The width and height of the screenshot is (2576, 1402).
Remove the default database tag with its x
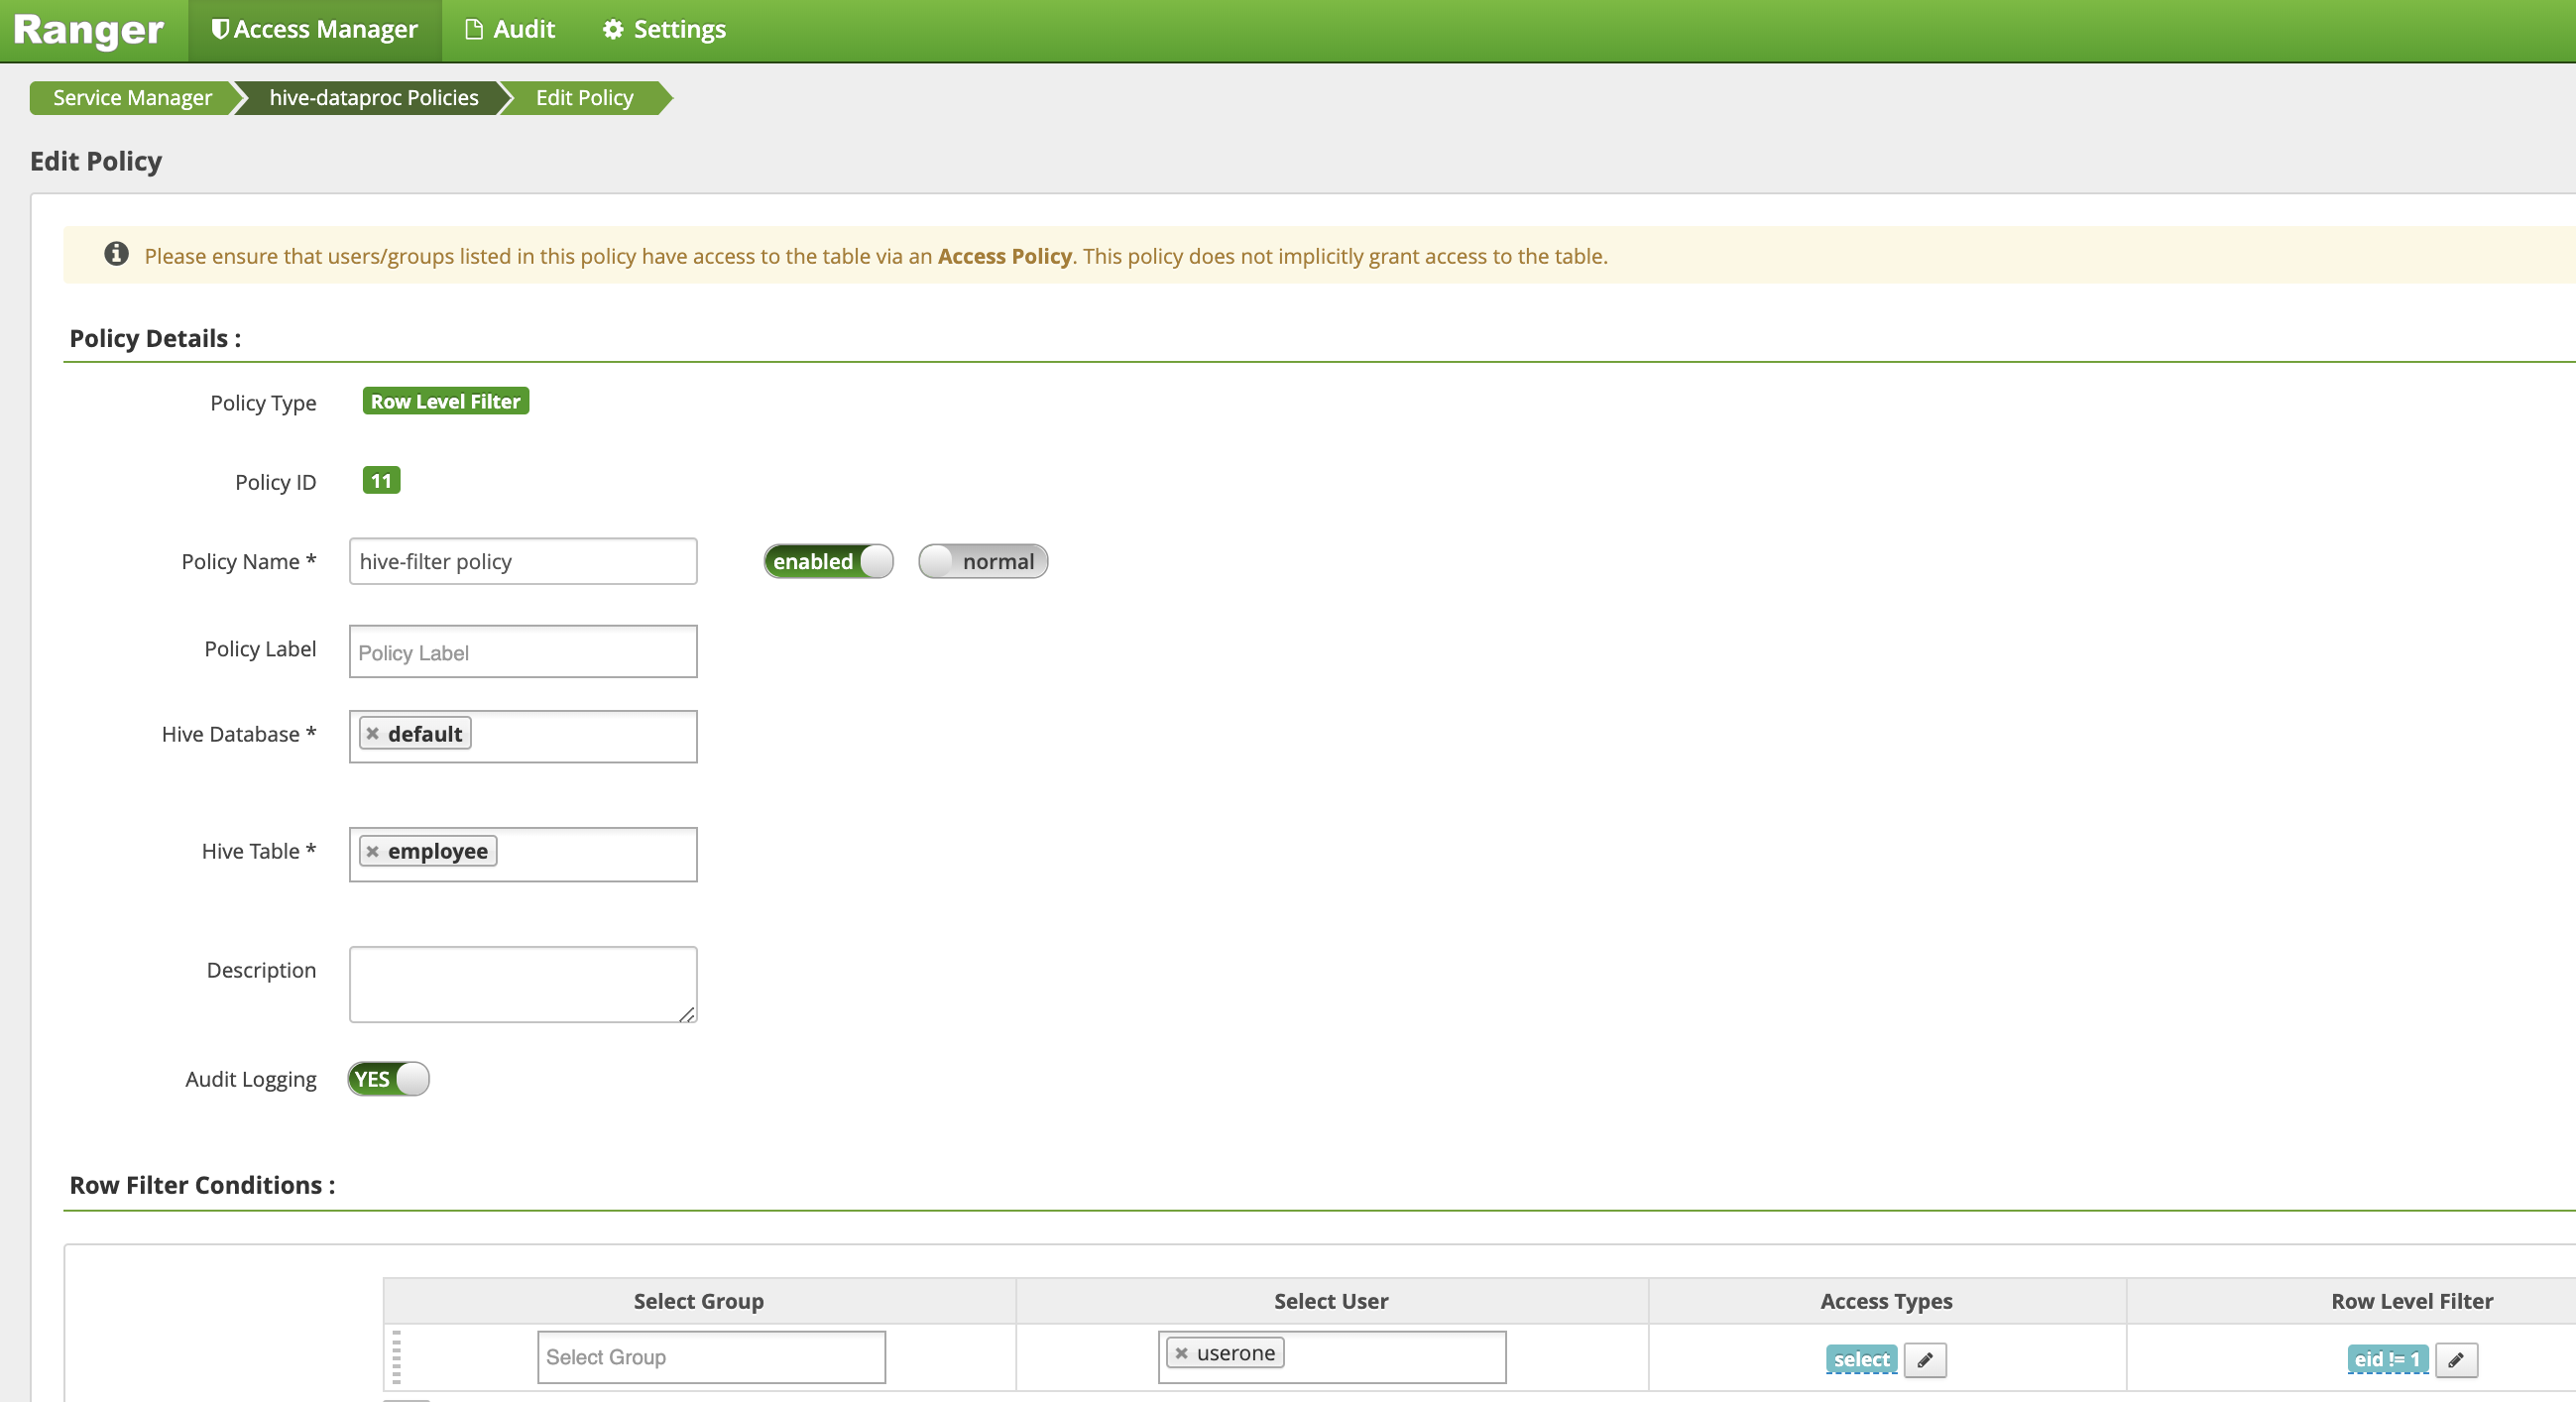372,733
